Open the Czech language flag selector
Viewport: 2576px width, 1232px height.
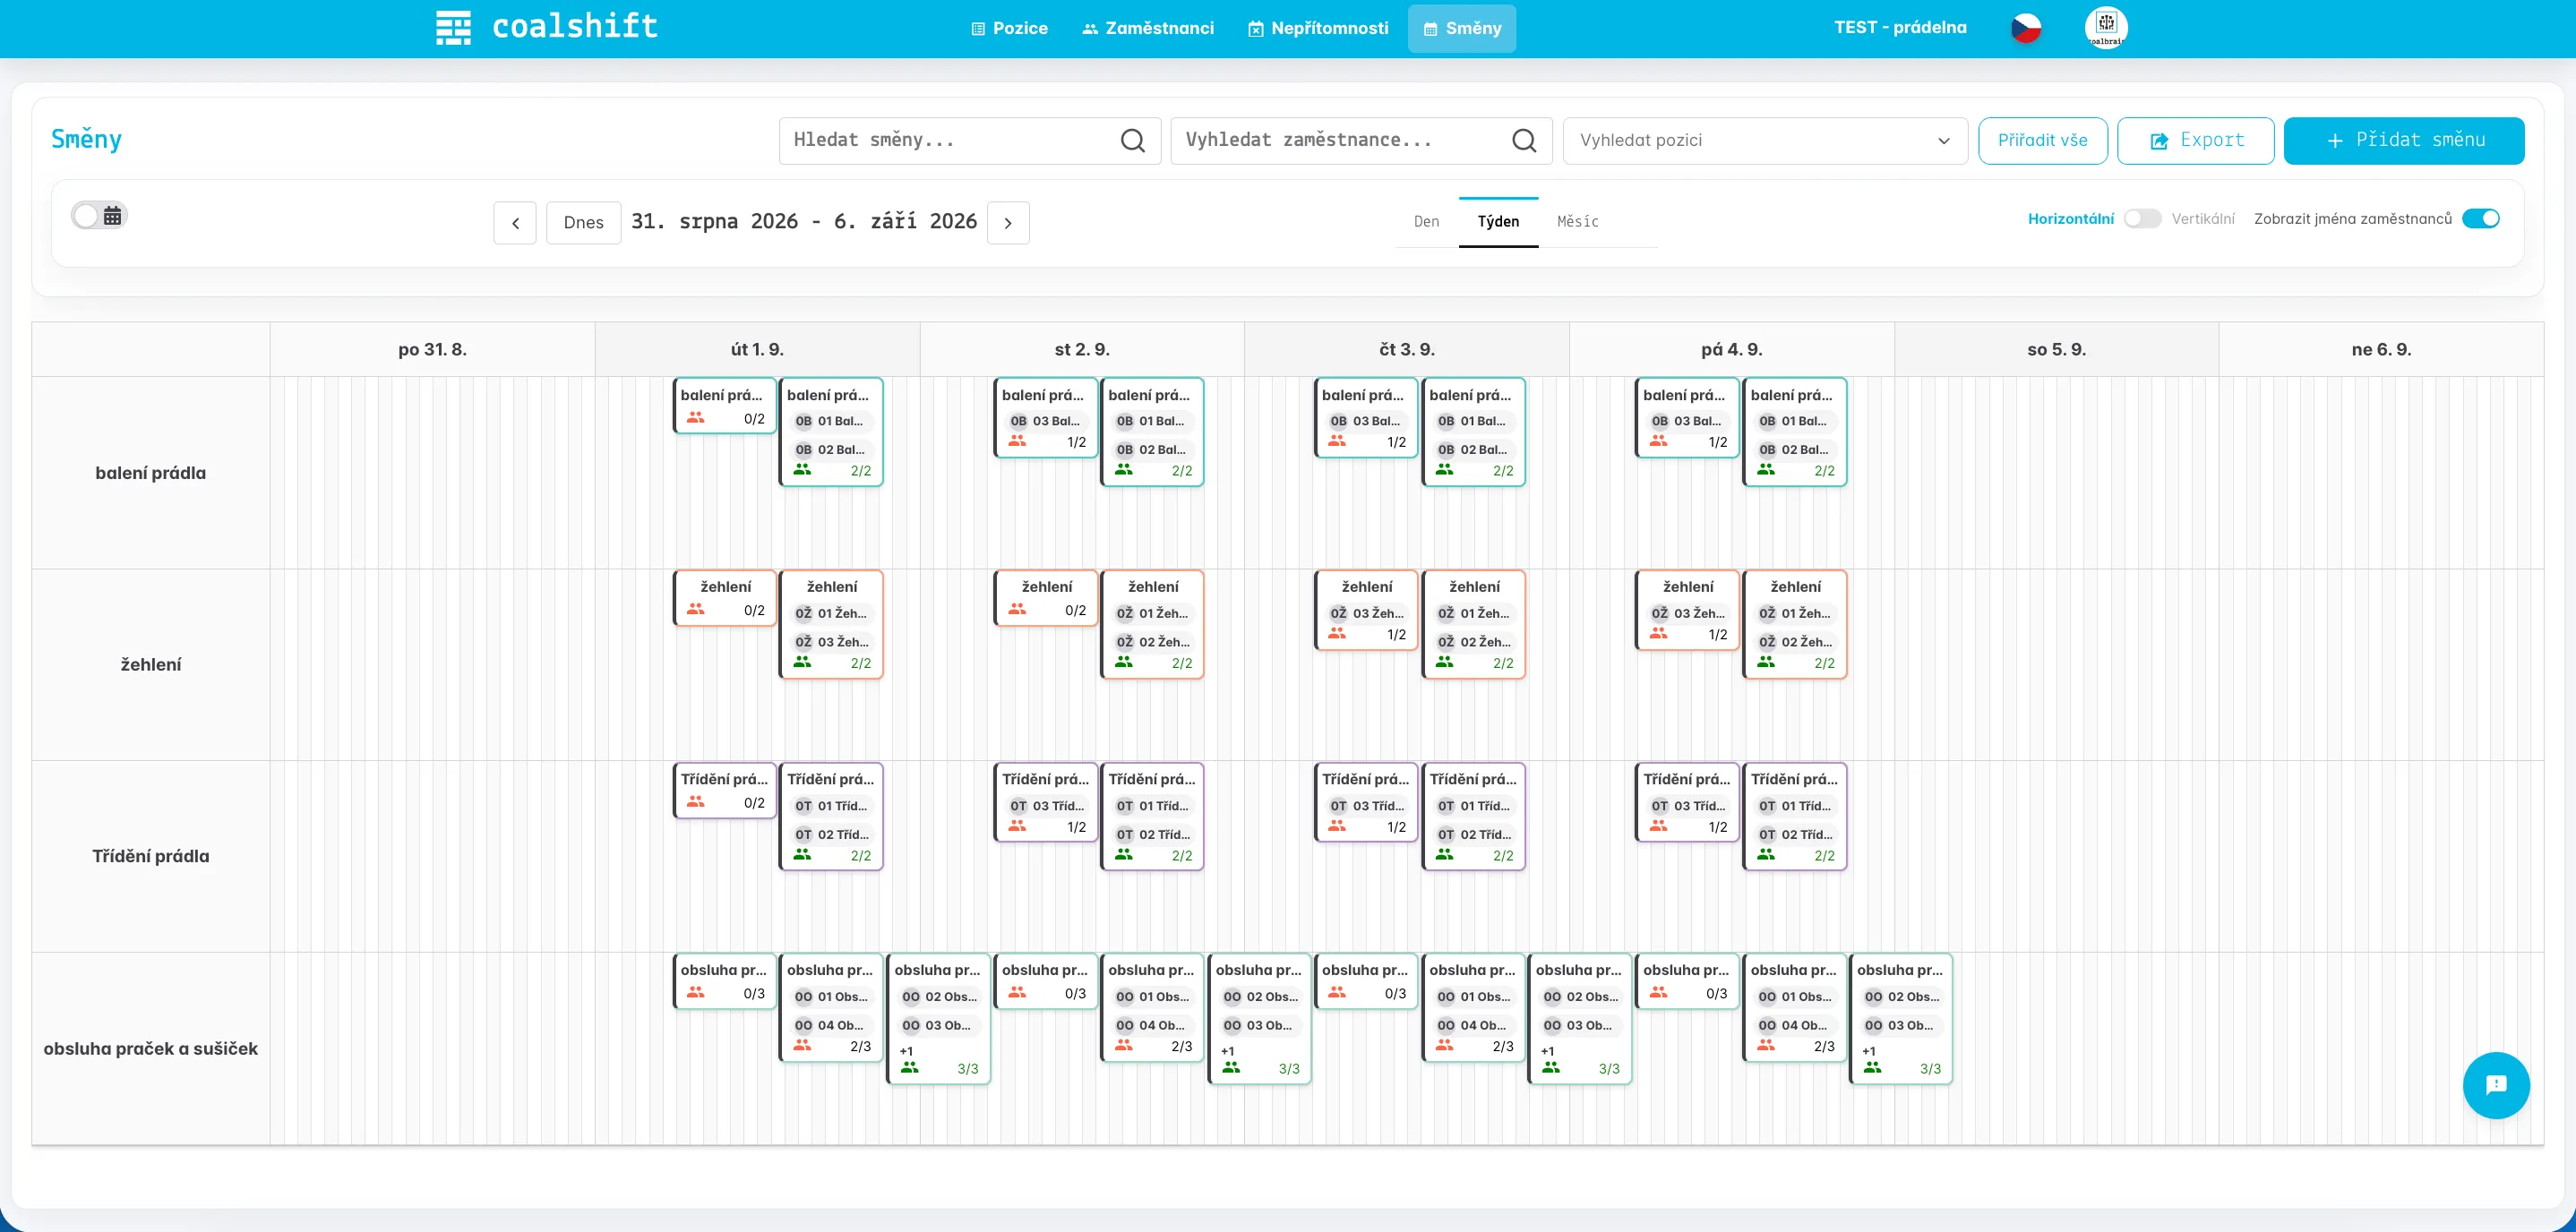point(2025,28)
